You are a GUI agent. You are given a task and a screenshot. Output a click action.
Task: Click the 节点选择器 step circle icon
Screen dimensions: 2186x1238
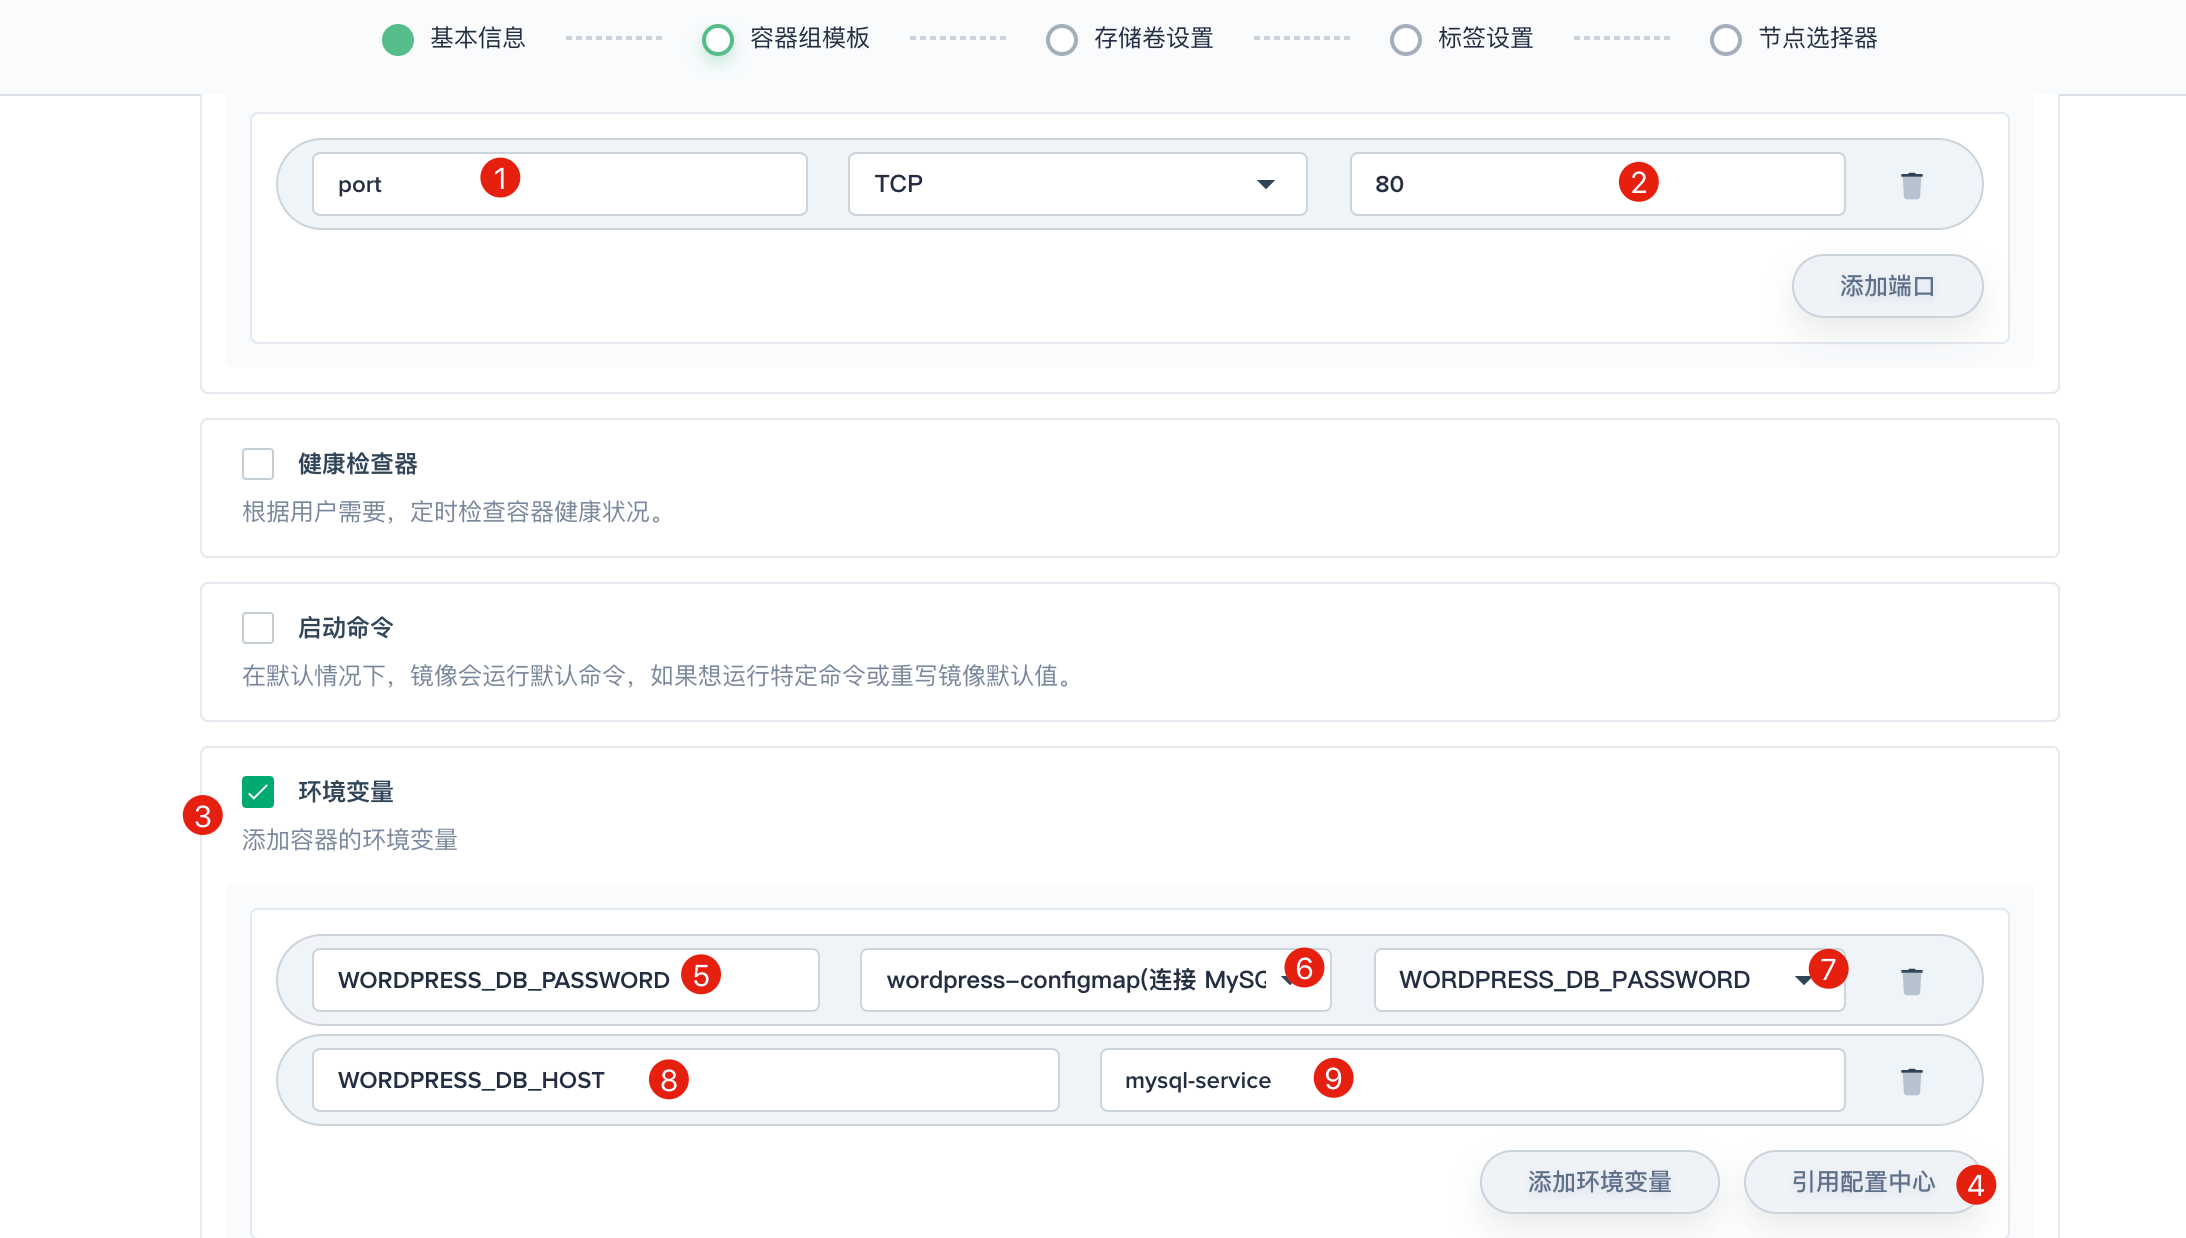[x=1725, y=40]
